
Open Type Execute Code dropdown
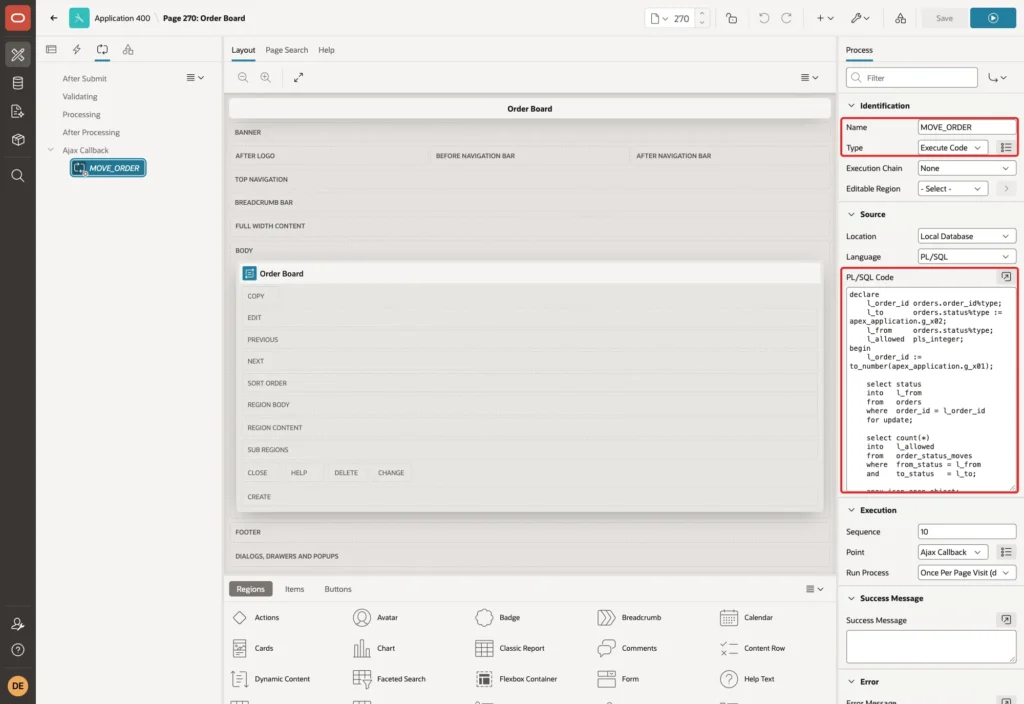point(952,148)
